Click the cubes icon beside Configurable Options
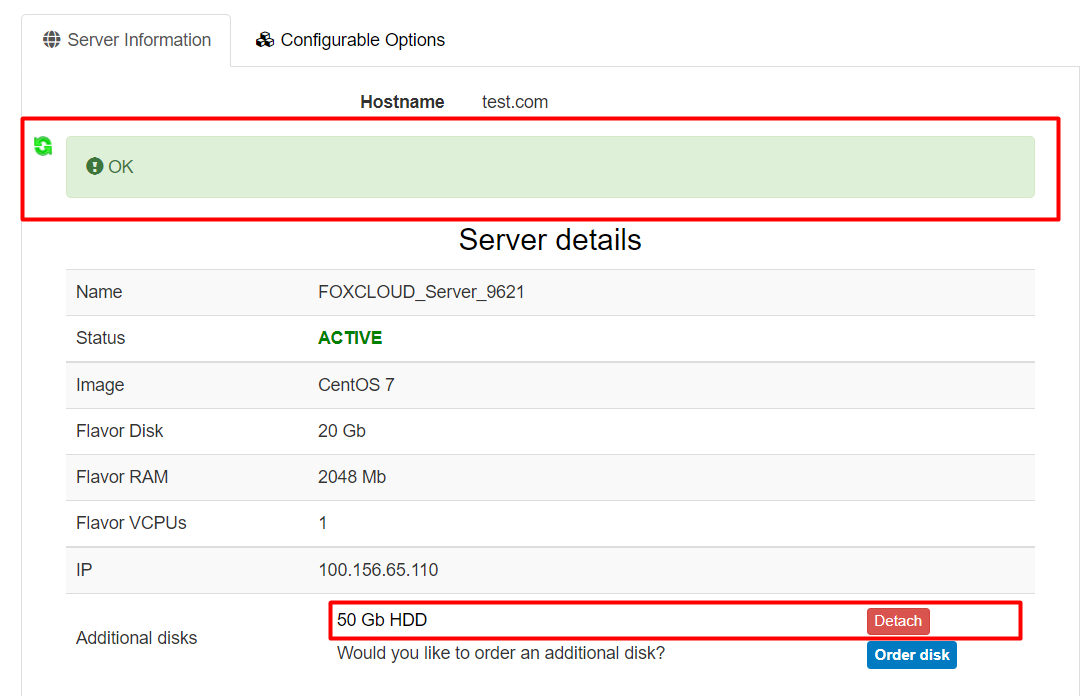The width and height of the screenshot is (1084, 696). tap(265, 40)
